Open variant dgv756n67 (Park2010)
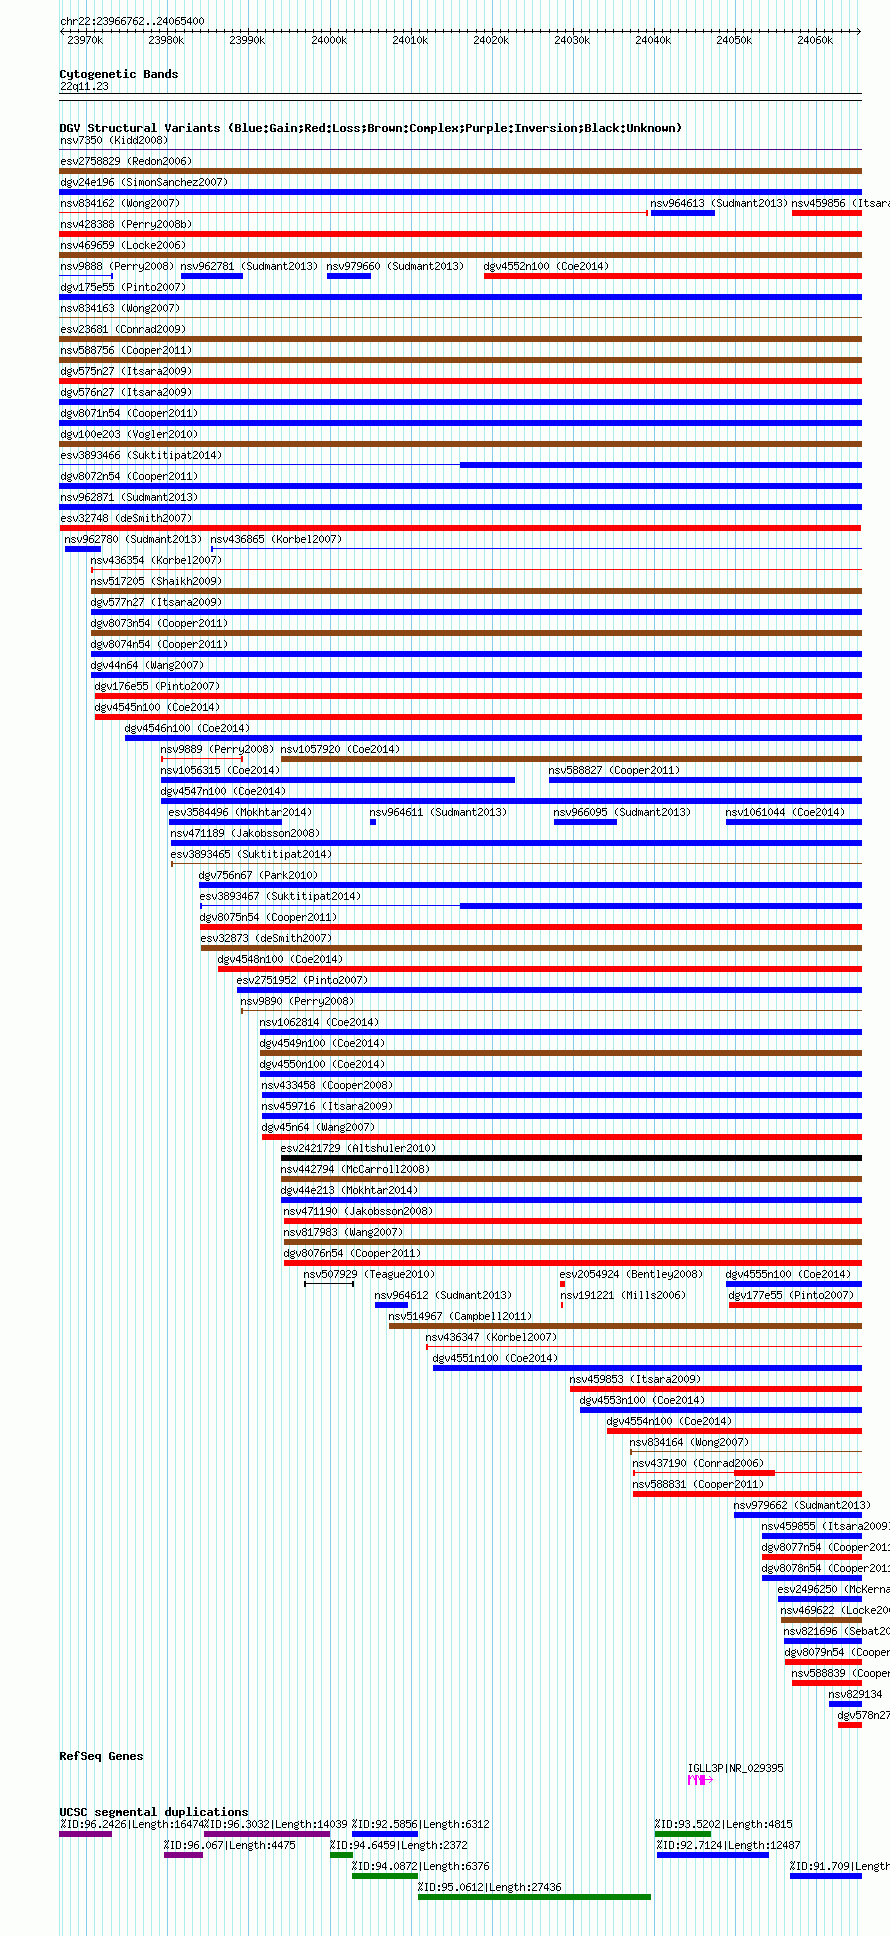 tap(530, 885)
